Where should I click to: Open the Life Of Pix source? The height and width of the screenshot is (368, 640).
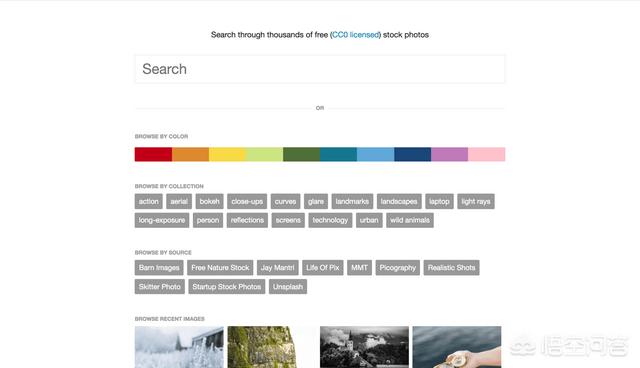point(322,268)
